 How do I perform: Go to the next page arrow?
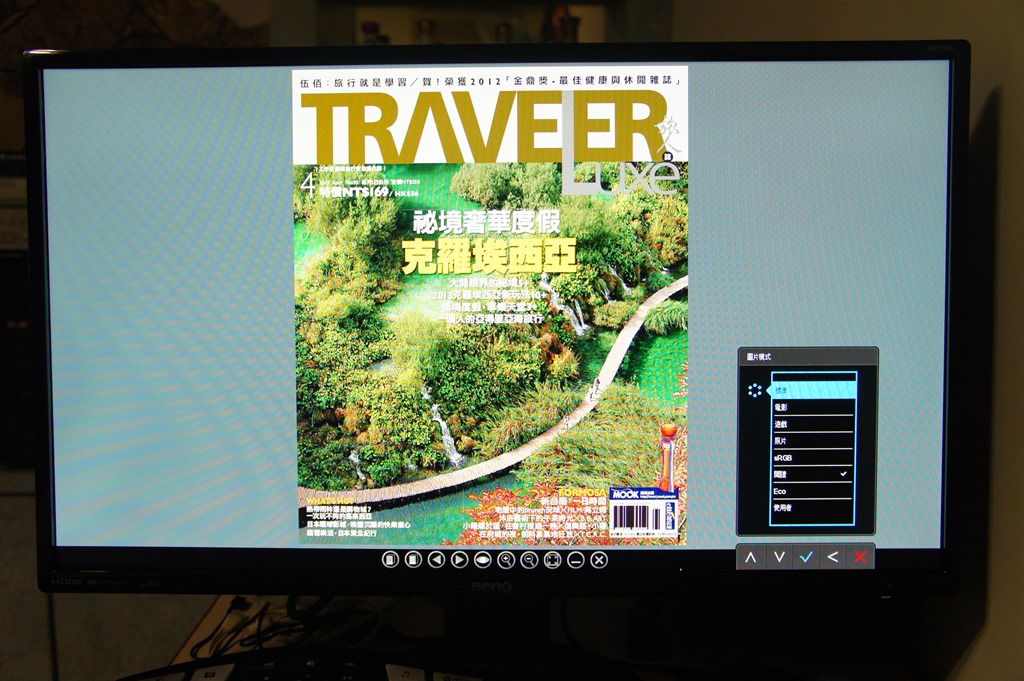click(459, 560)
